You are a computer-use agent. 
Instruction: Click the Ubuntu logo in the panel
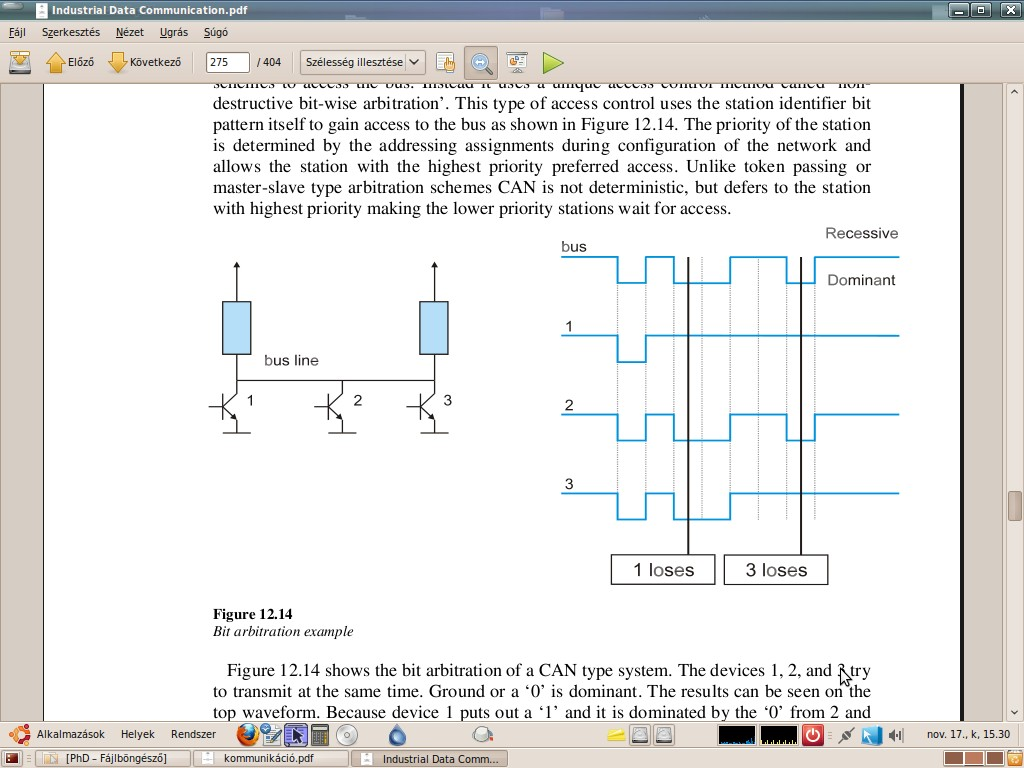tap(19, 735)
